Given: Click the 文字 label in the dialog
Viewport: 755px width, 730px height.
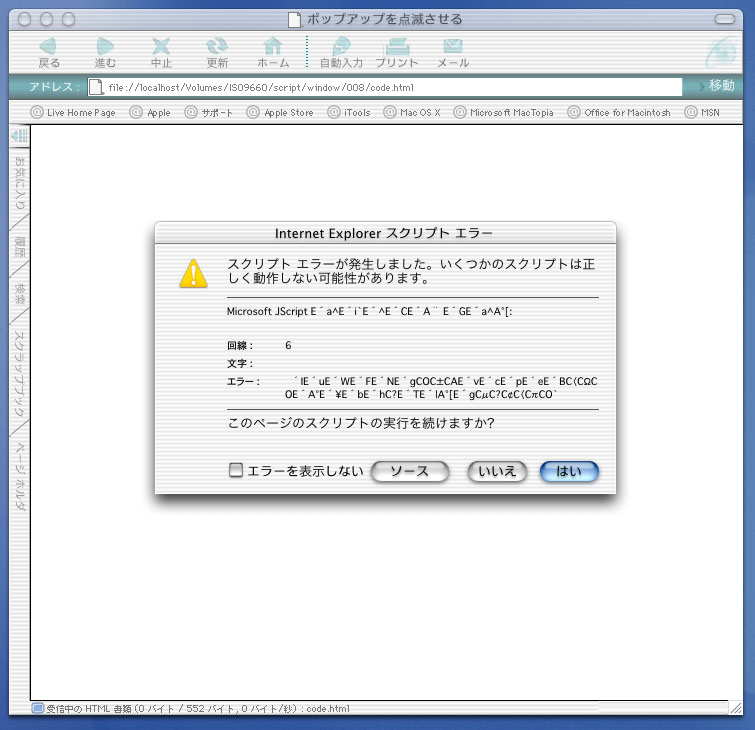Looking at the screenshot, I should point(239,364).
